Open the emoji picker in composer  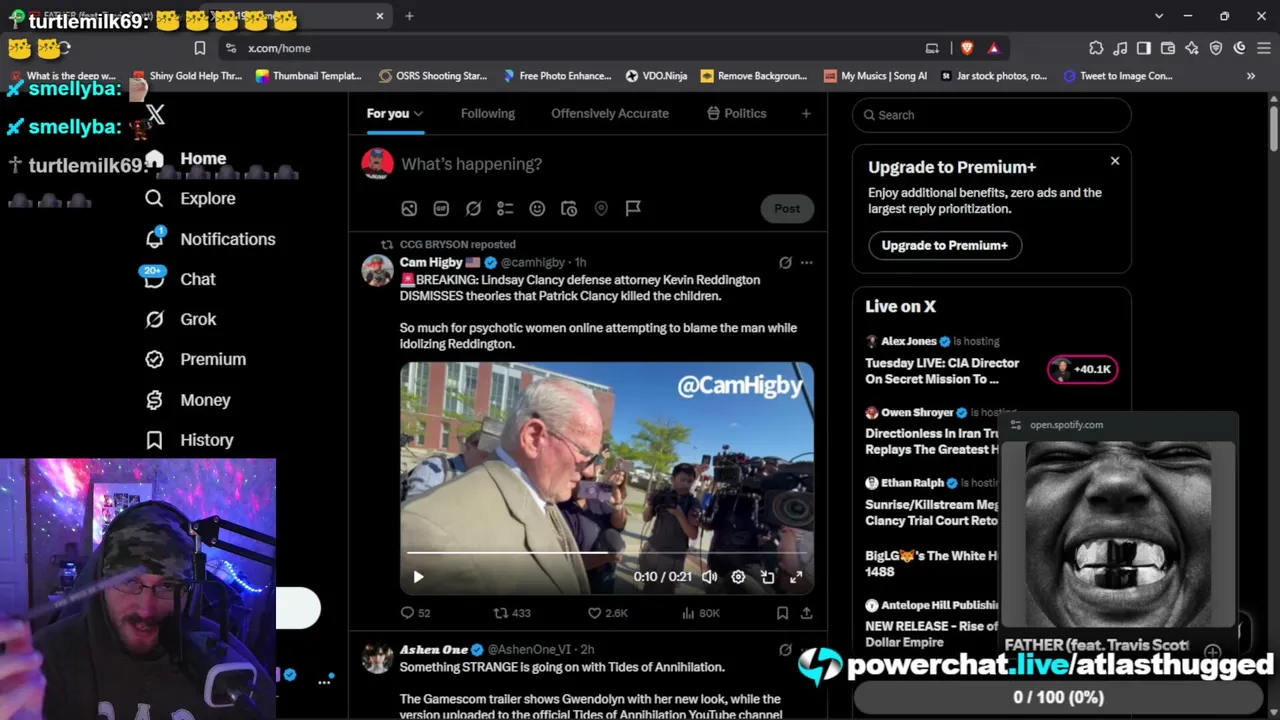tap(537, 208)
